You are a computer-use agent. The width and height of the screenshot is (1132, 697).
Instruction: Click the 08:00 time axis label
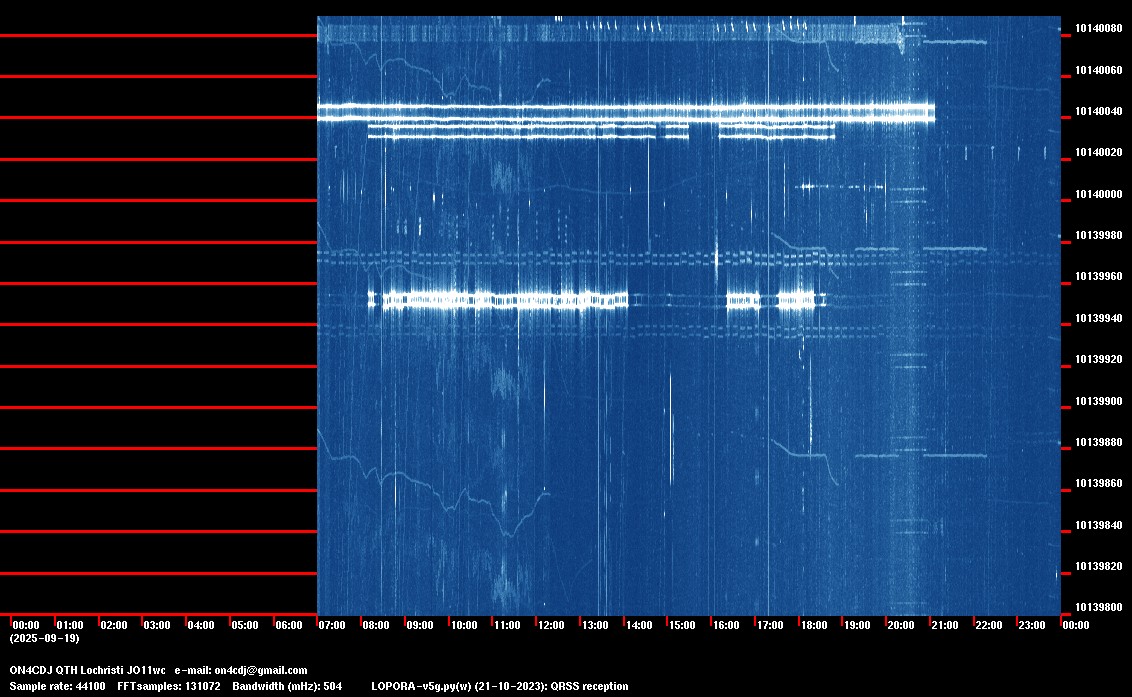coord(375,625)
